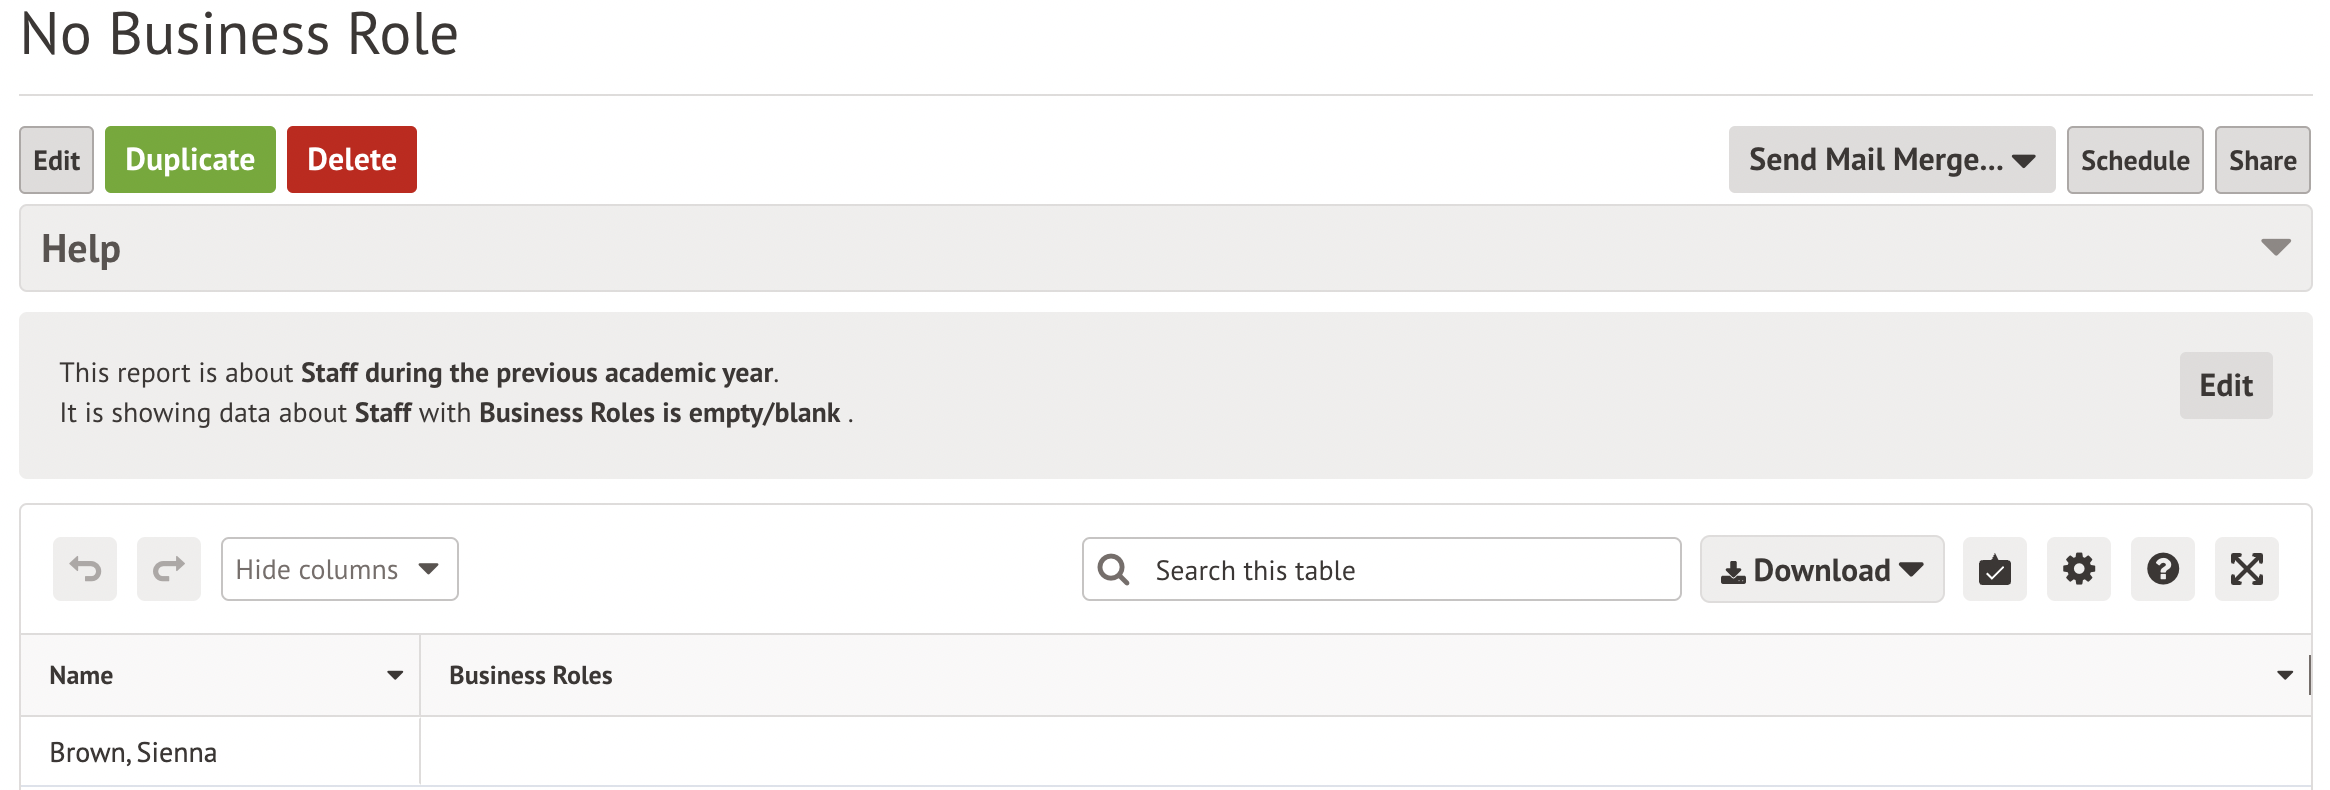Expand the Help panel
Viewport: 2330px width, 790px height.
(x=2275, y=248)
